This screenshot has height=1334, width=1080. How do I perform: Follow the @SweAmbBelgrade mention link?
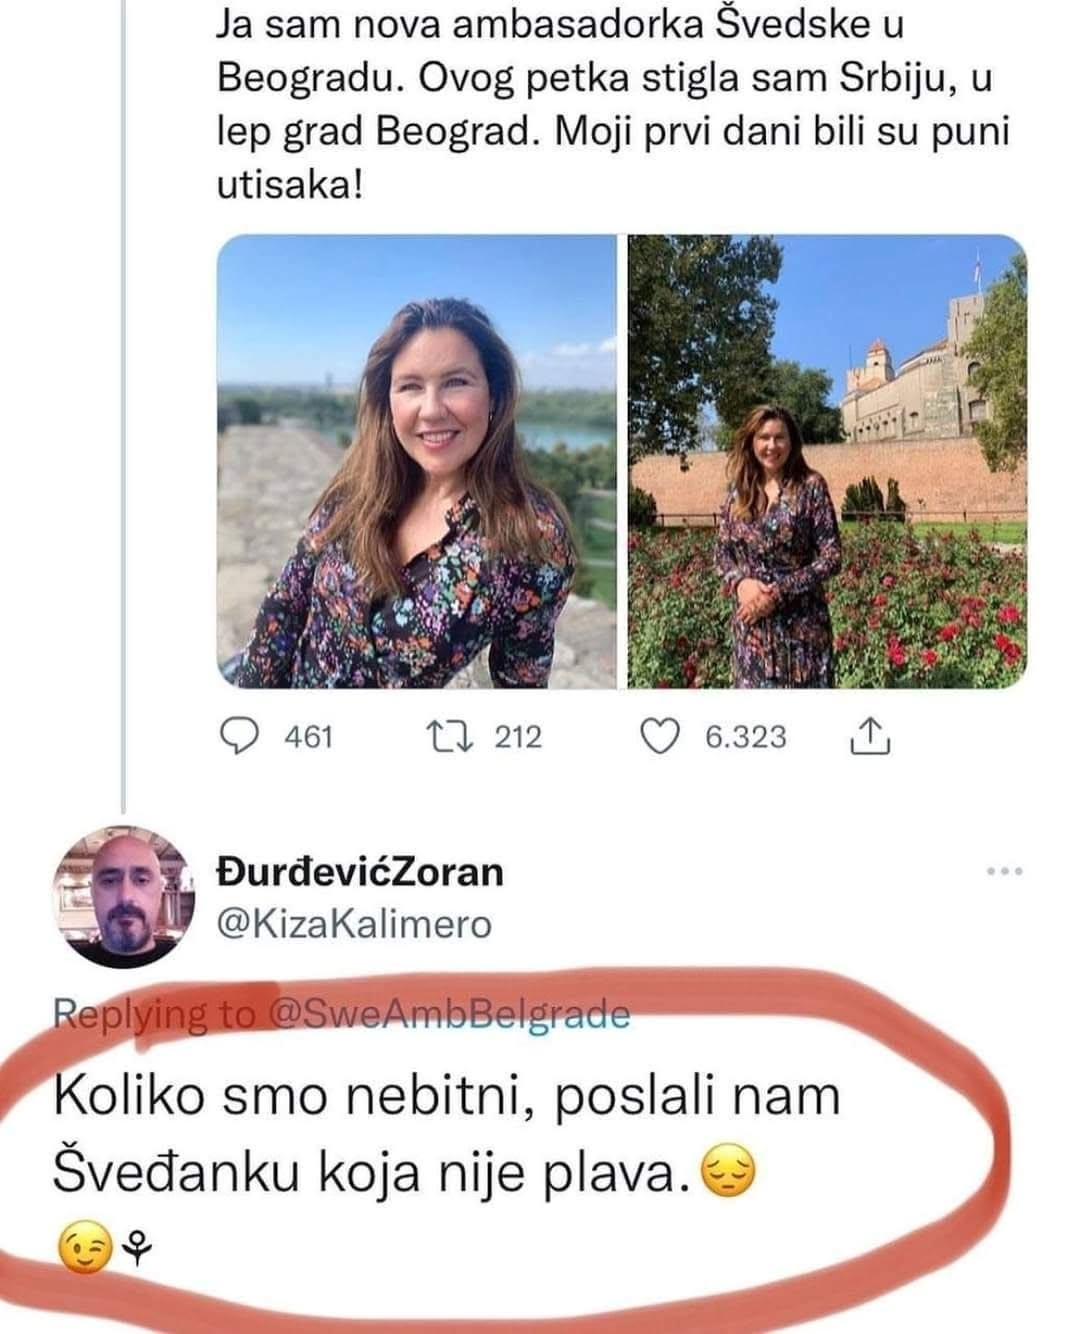coord(451,1014)
